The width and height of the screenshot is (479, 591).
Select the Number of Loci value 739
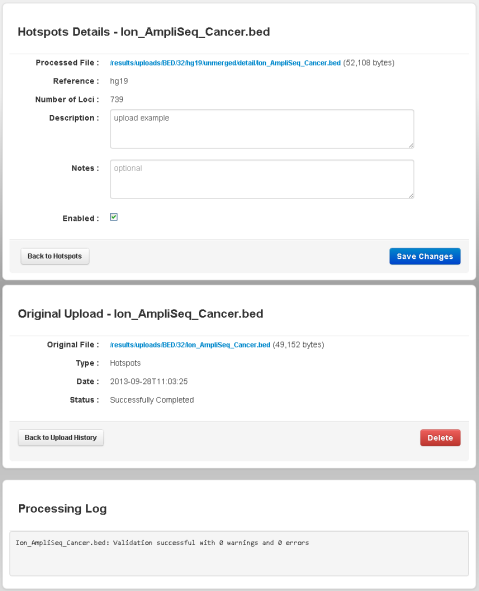pos(116,100)
